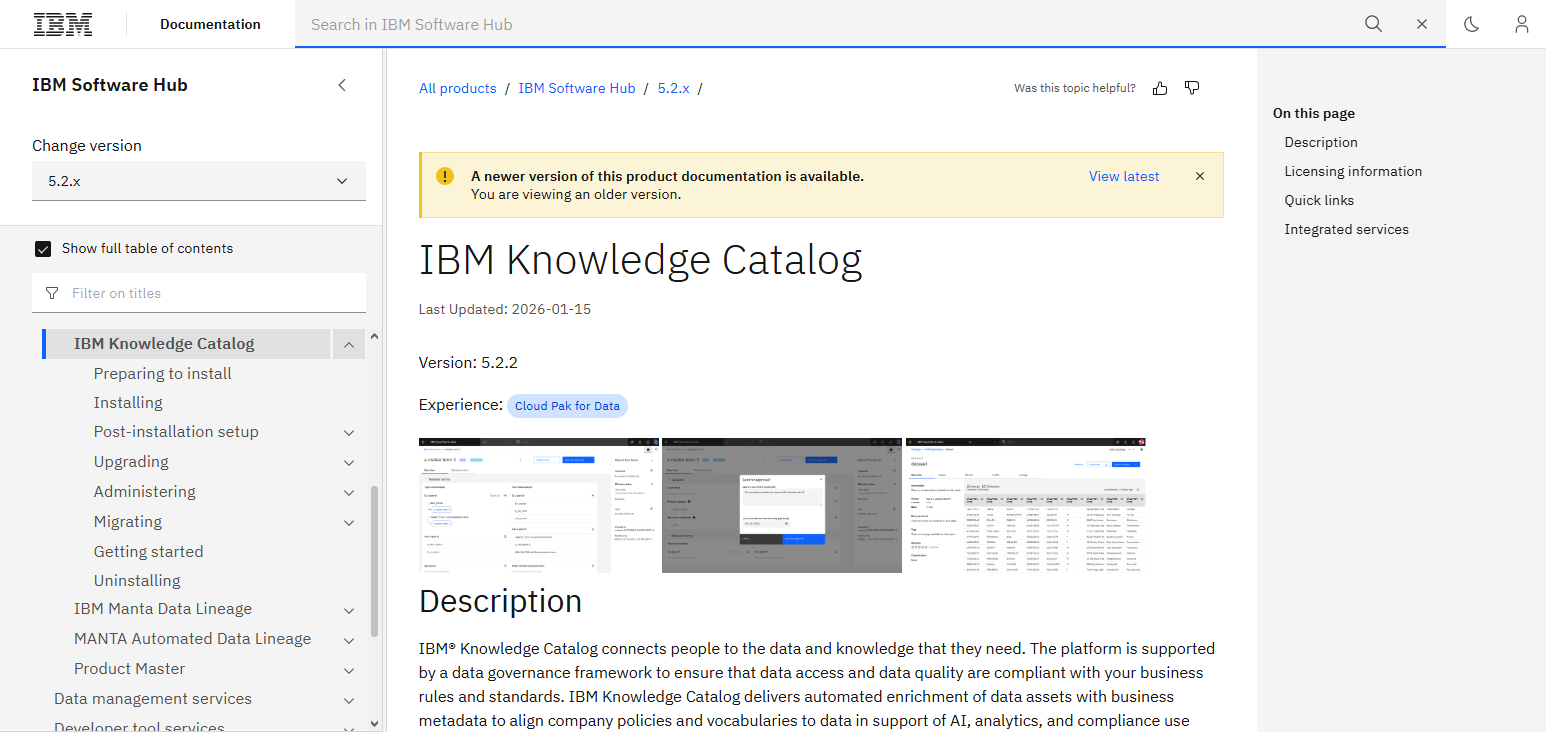1546x732 pixels.
Task: Switch to dark theme moon icon
Action: click(1471, 24)
